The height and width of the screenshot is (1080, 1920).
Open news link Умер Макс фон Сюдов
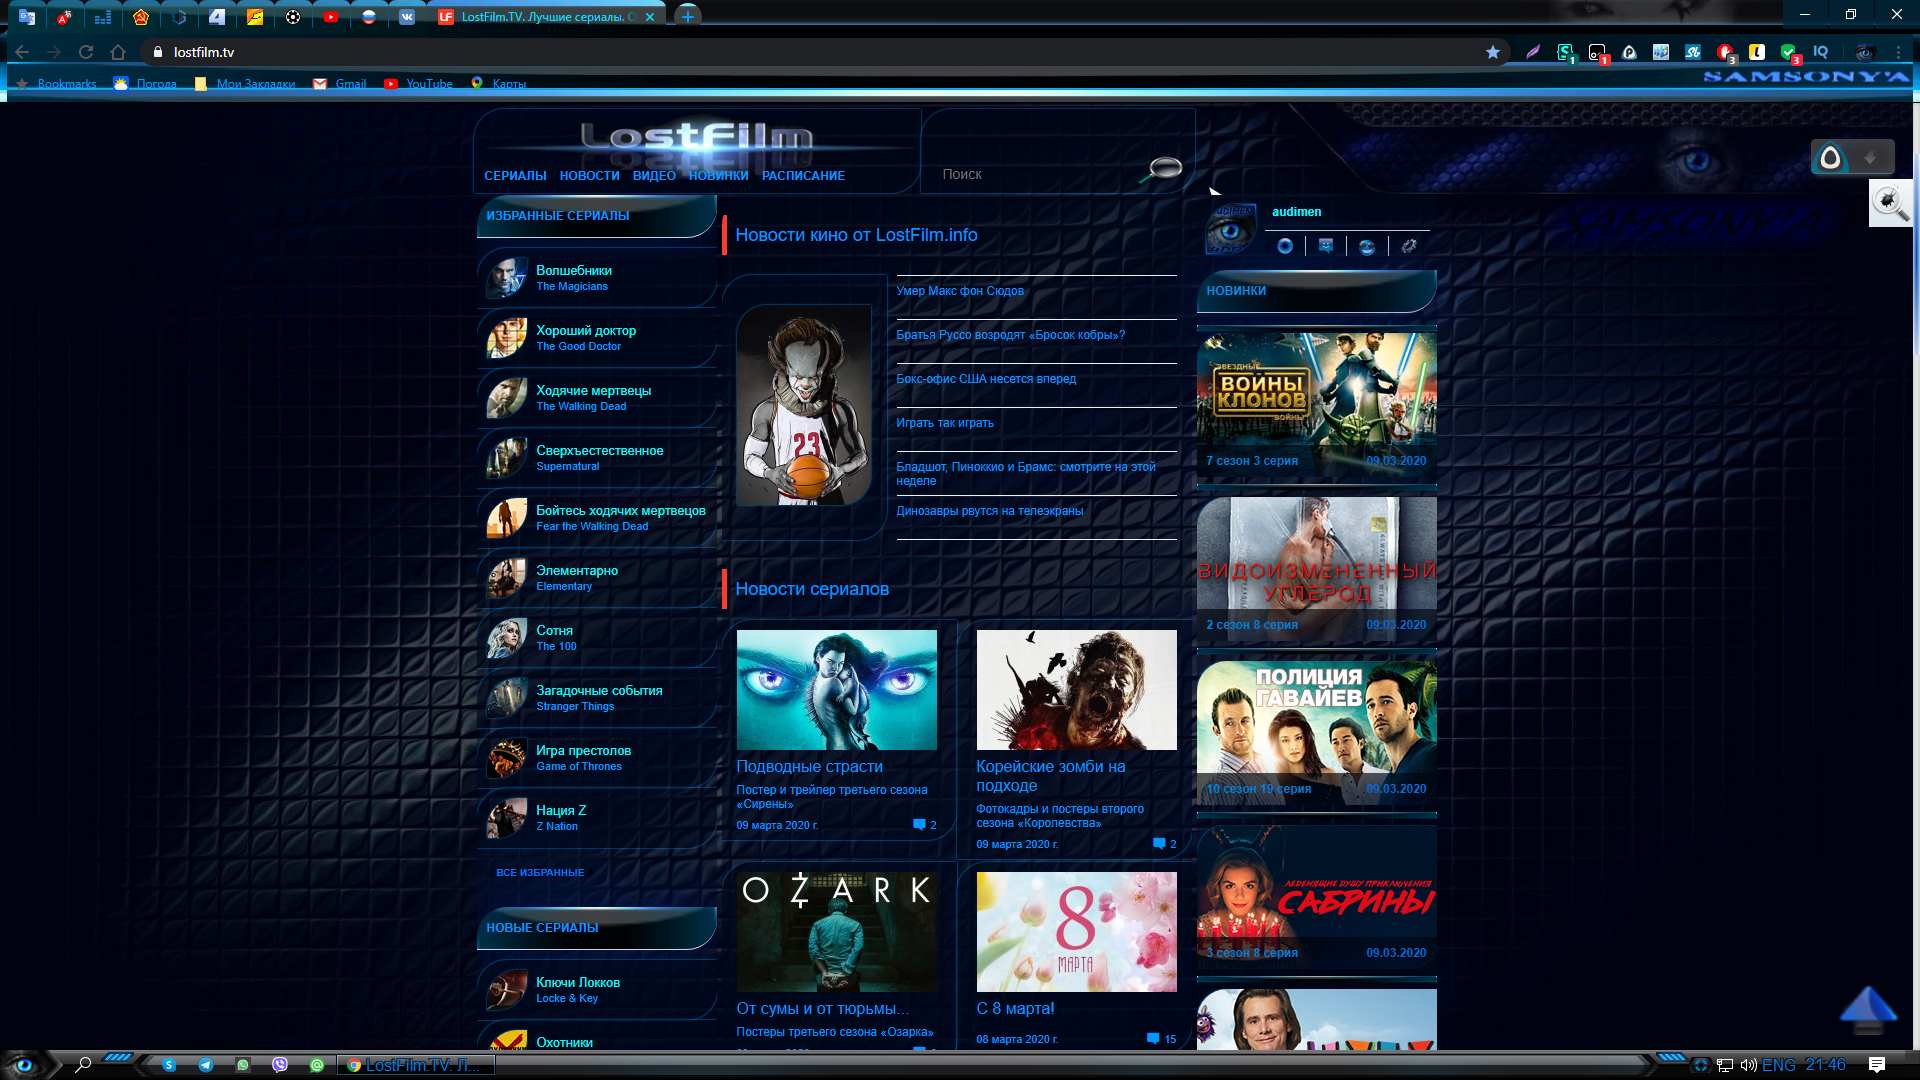click(x=960, y=291)
